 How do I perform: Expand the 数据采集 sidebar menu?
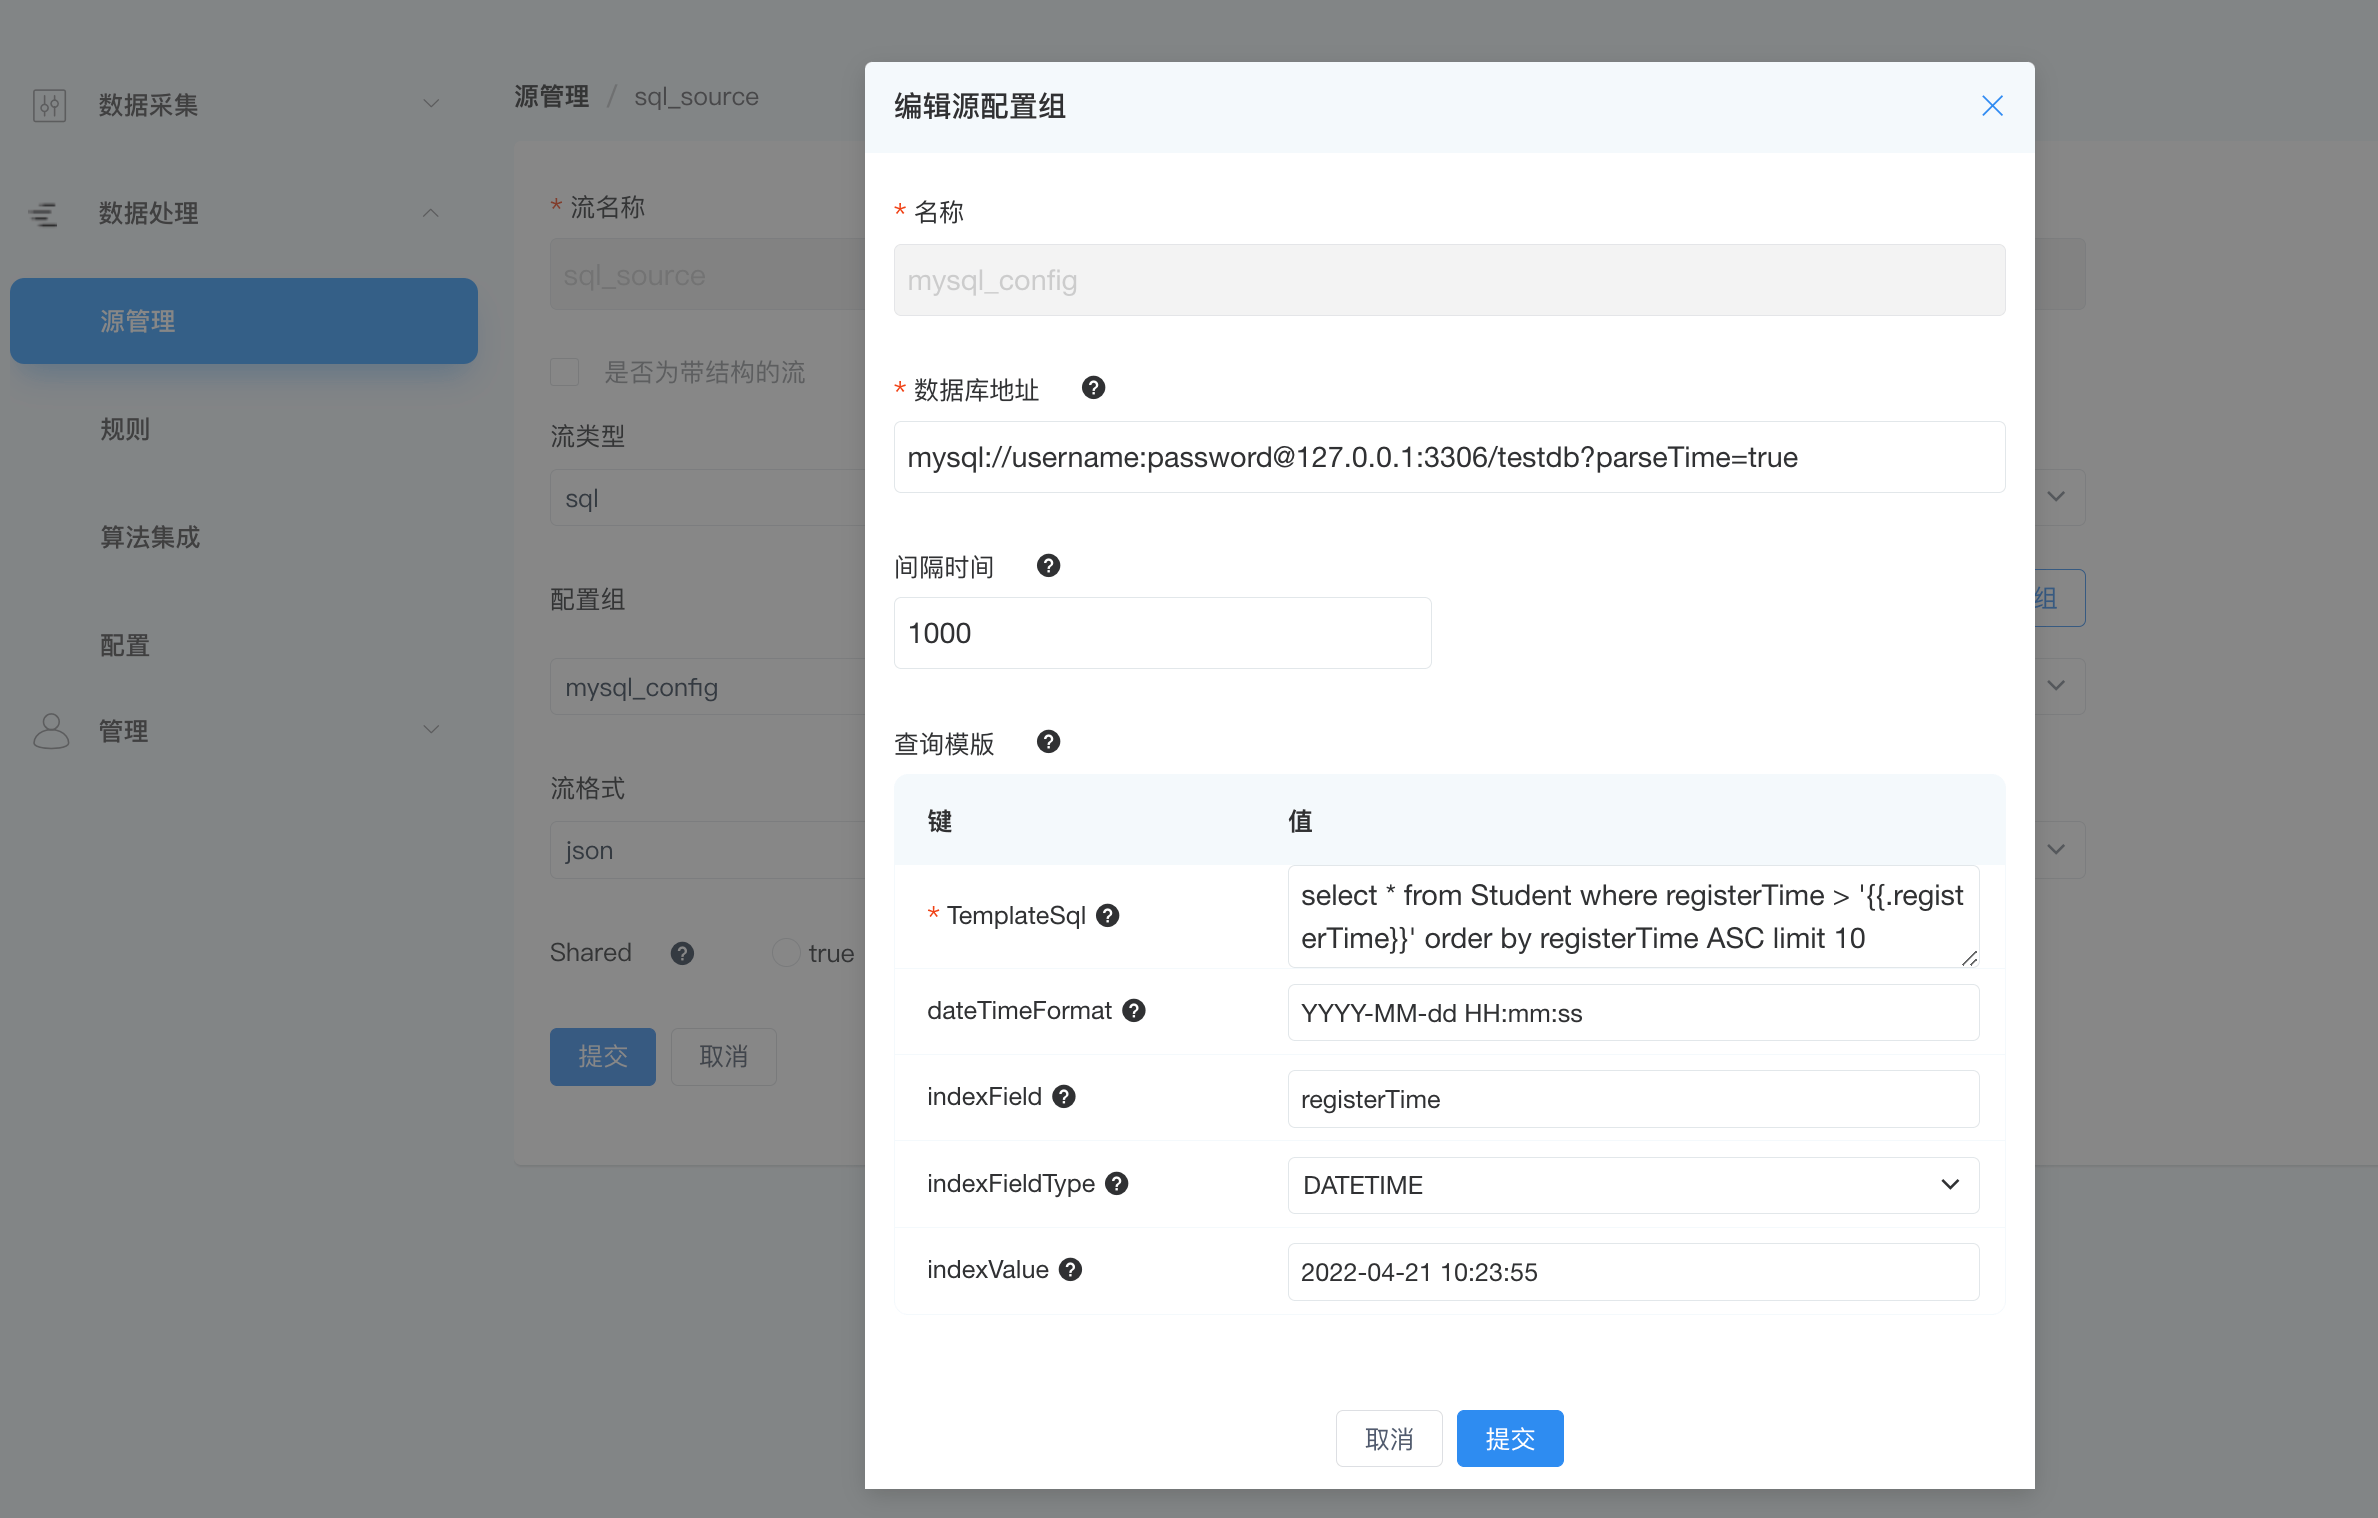point(240,104)
